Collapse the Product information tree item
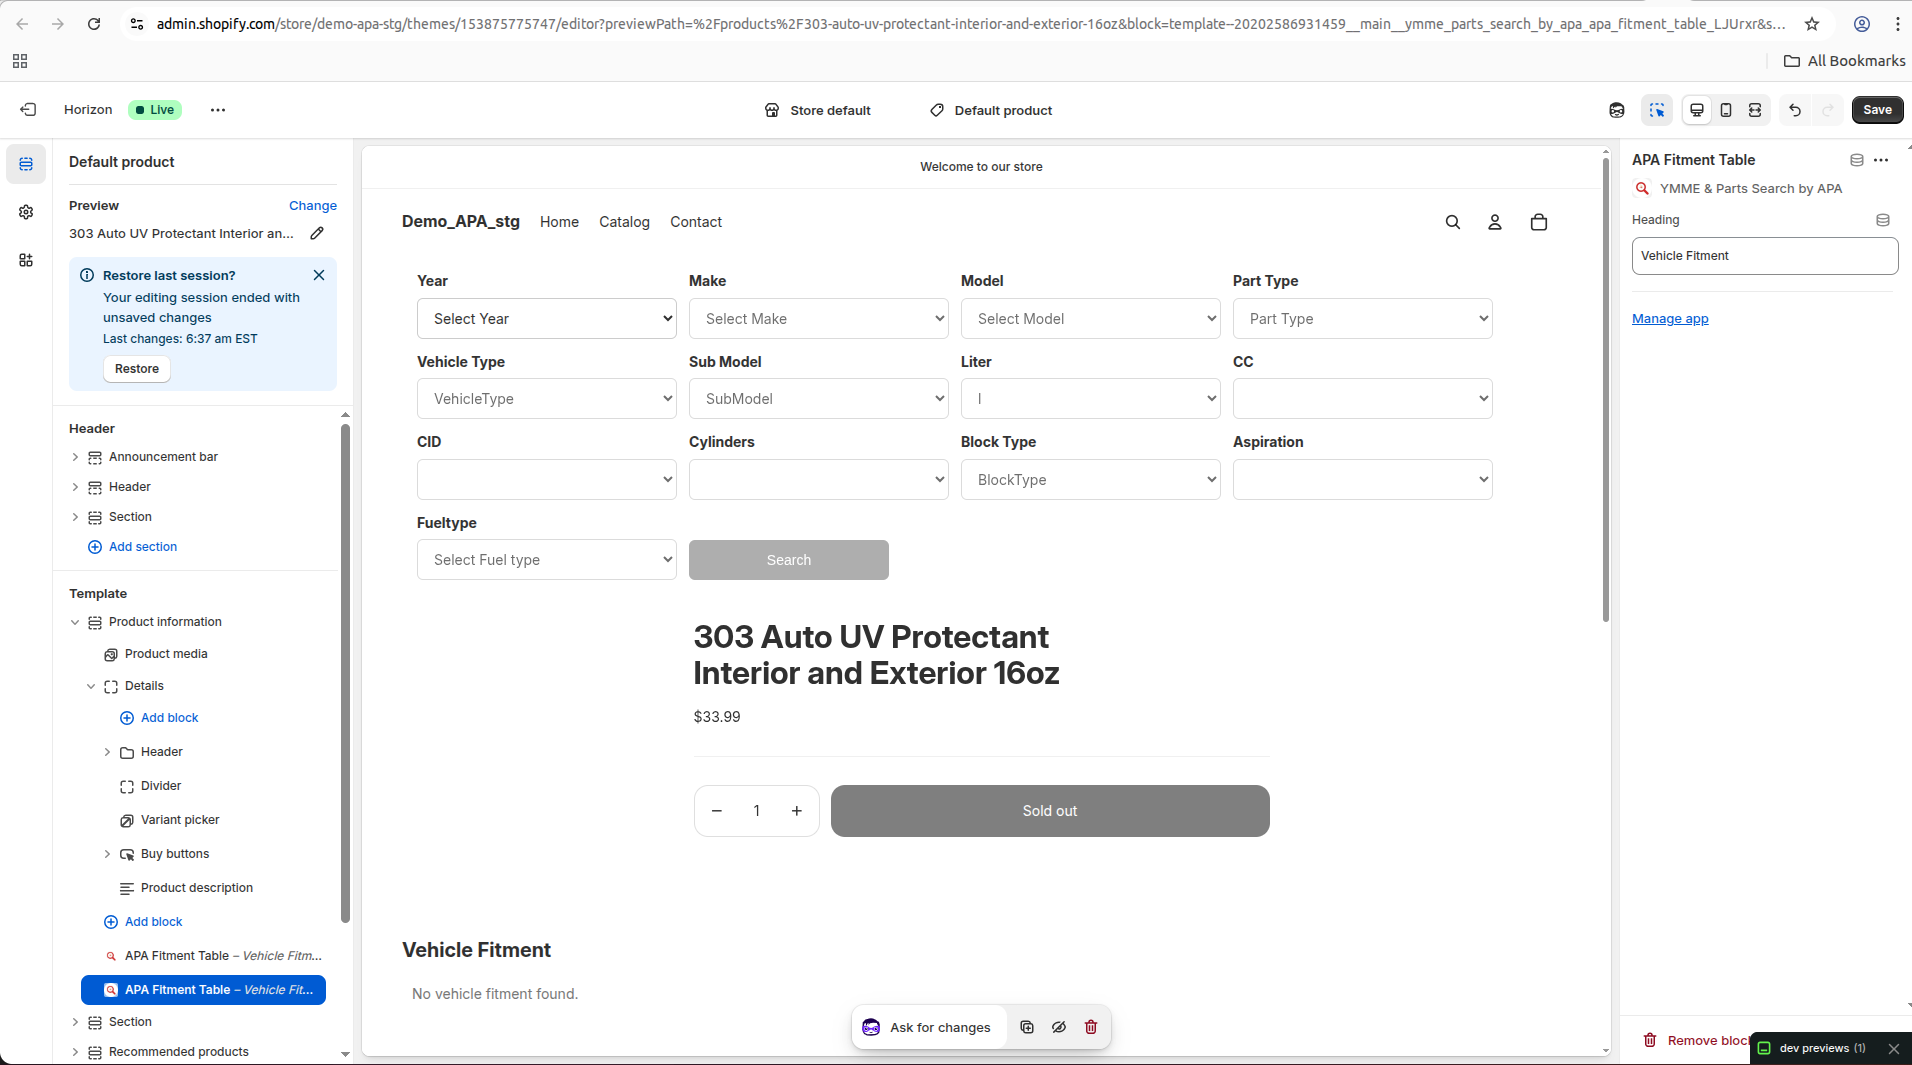The height and width of the screenshot is (1065, 1912). [75, 622]
